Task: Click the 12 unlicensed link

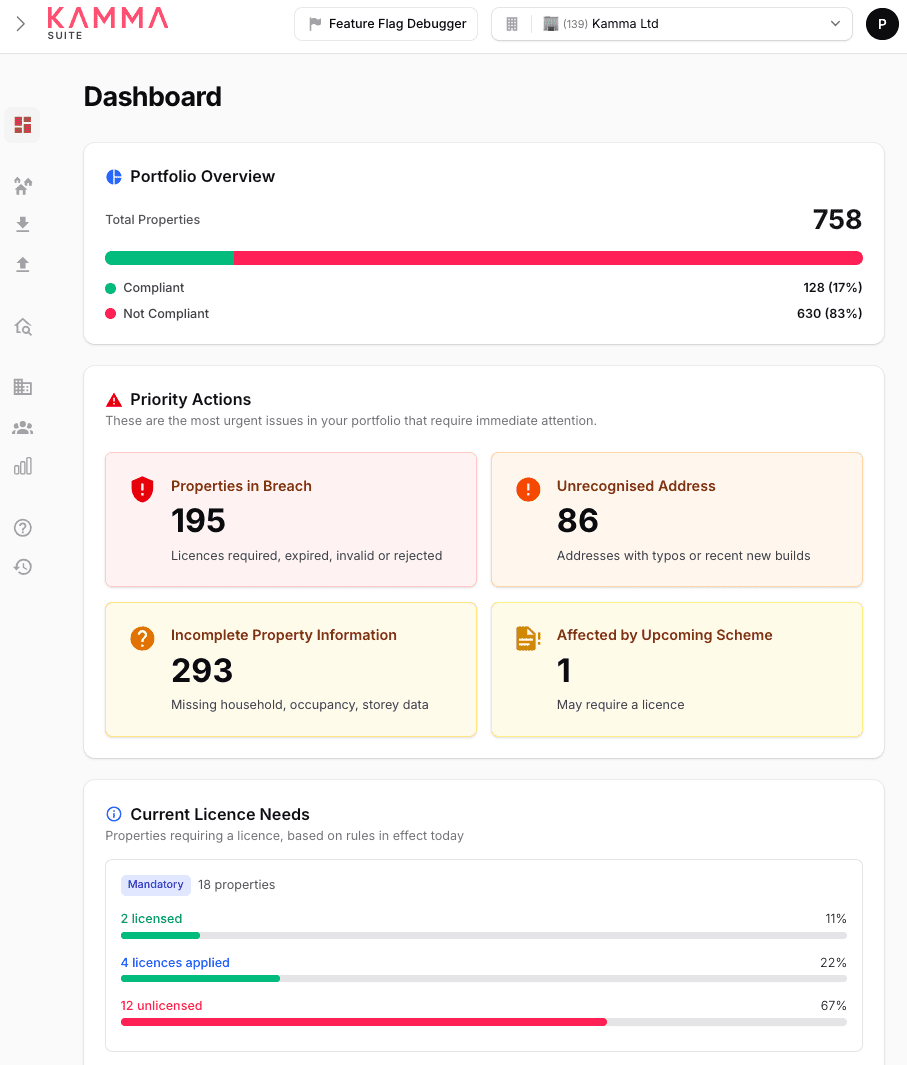Action: (162, 1005)
